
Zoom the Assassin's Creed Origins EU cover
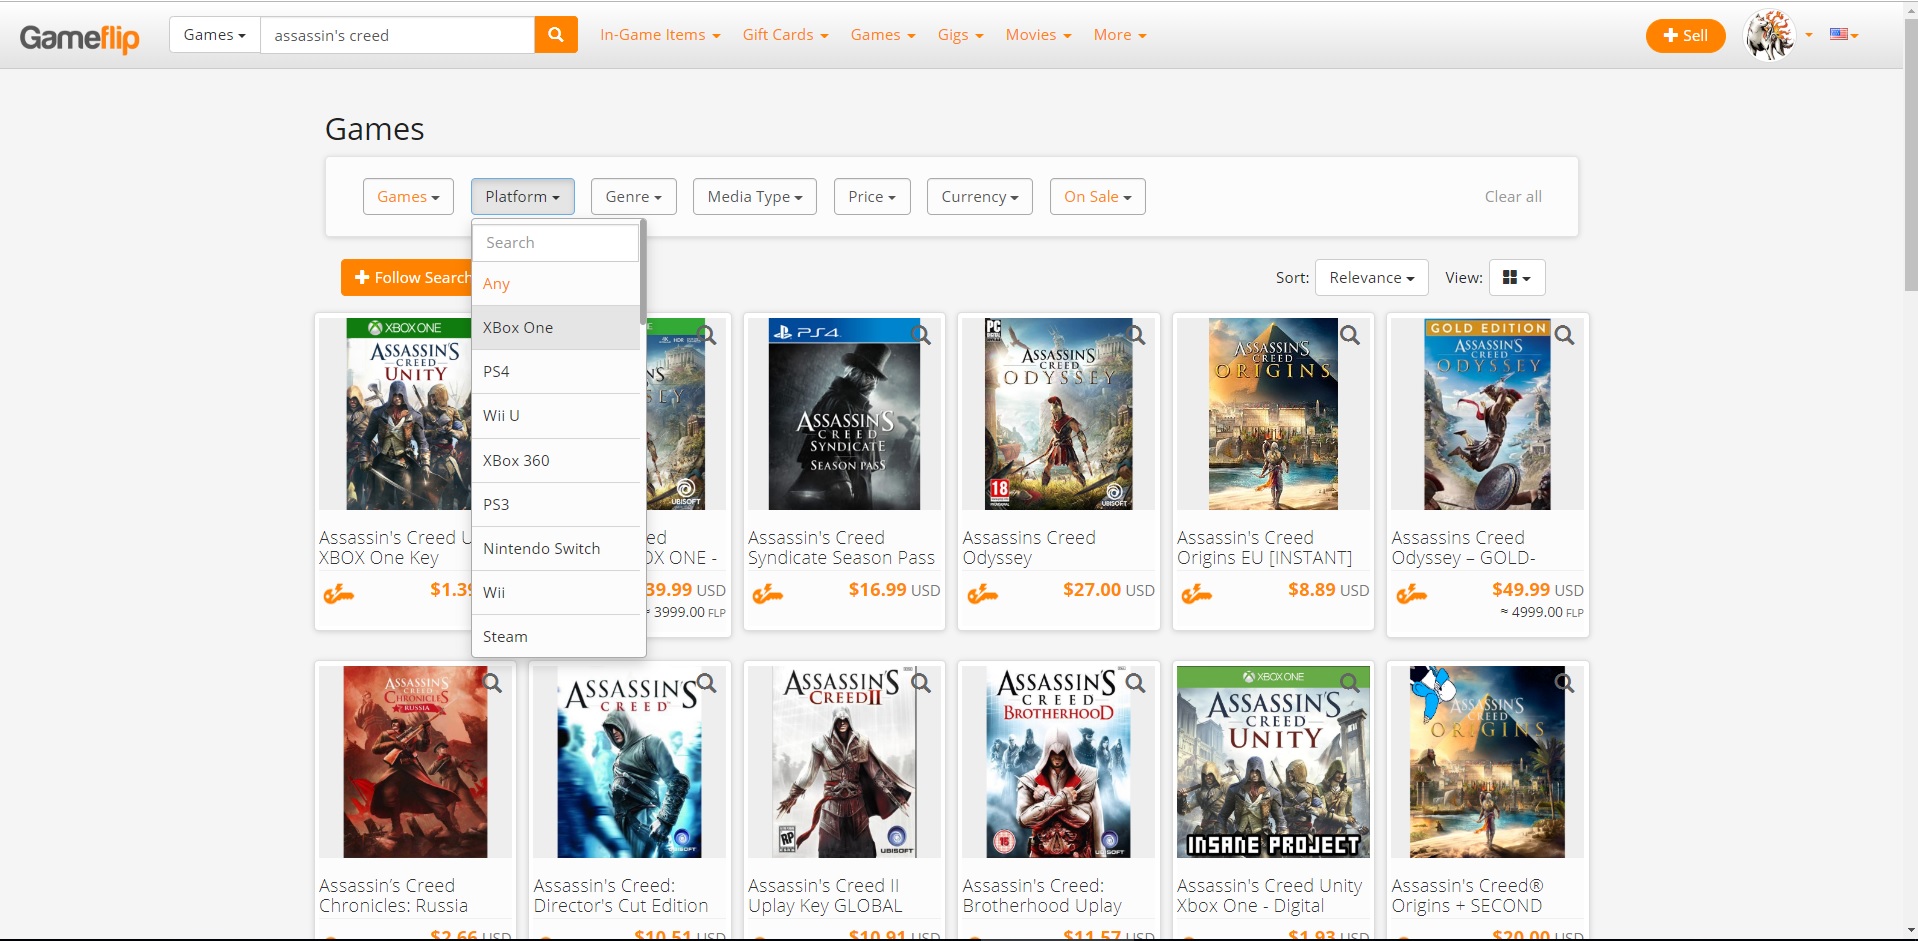[x=1350, y=335]
